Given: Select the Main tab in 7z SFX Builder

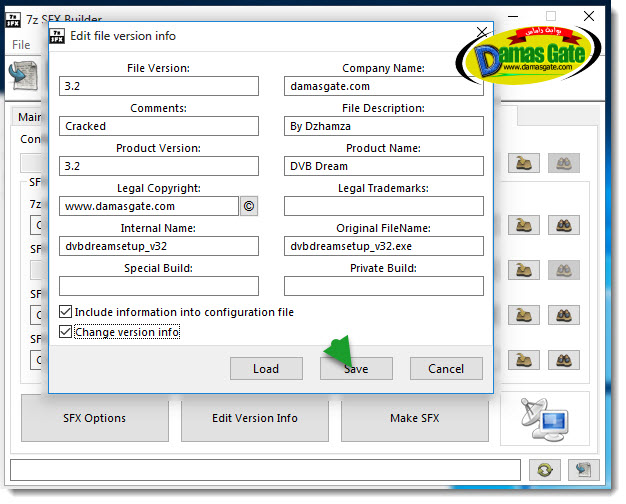Looking at the screenshot, I should tap(29, 117).
